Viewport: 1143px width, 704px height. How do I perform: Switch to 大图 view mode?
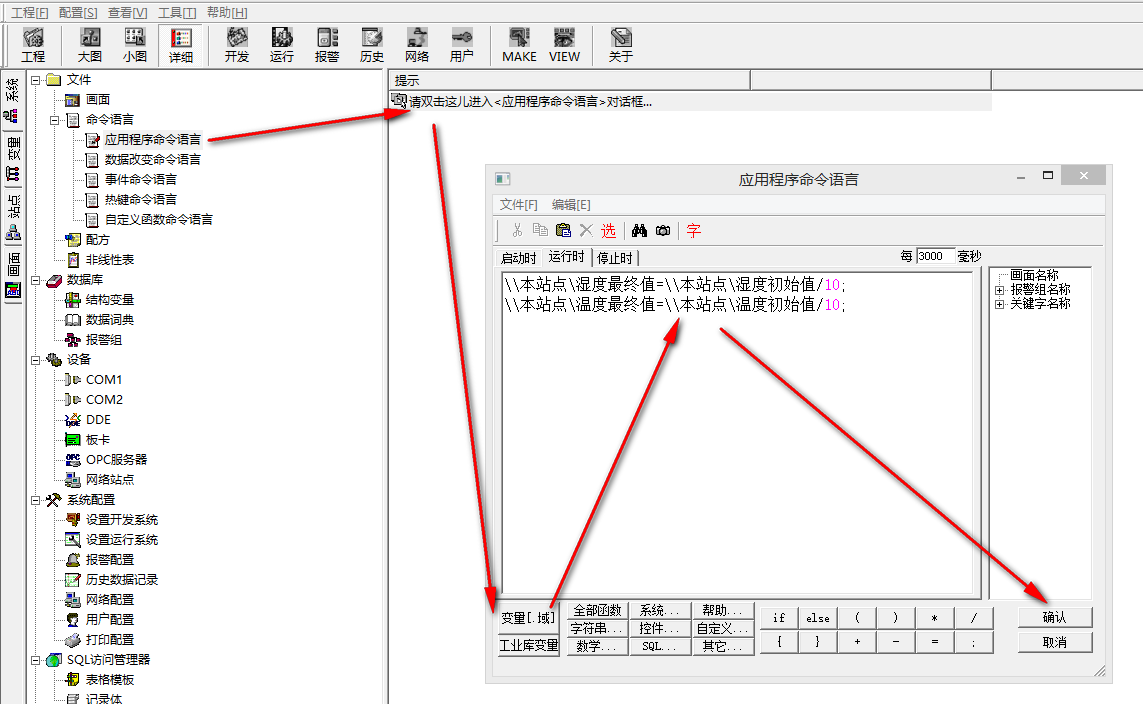coord(90,45)
